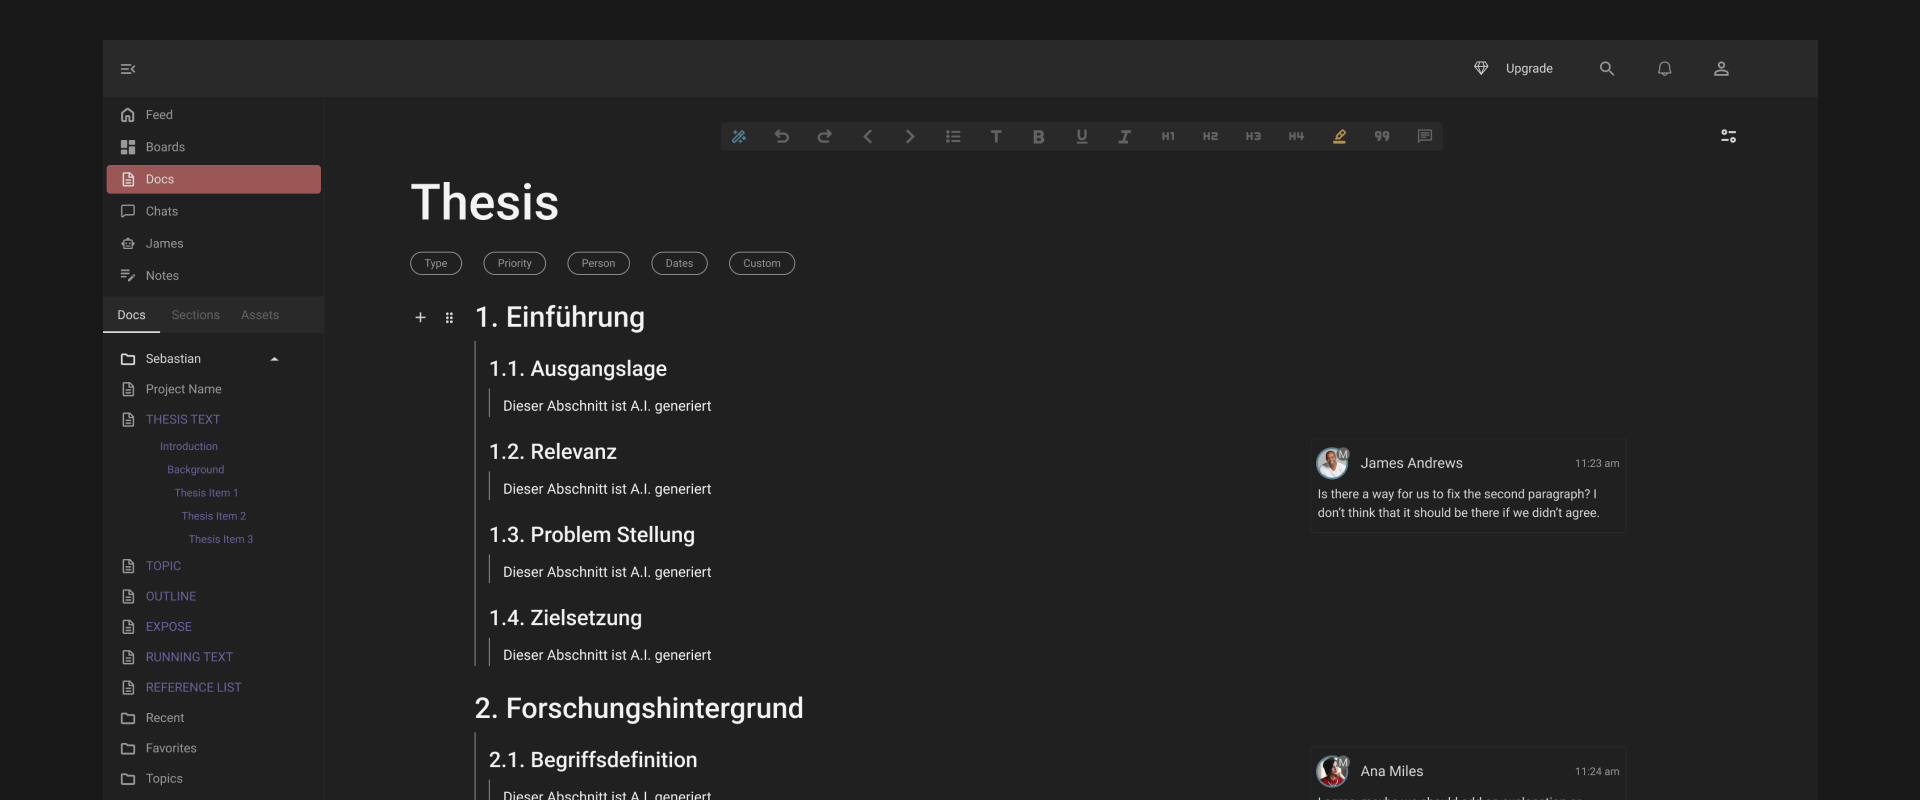This screenshot has height=800, width=1920.
Task: Open the Upgrade diamond icon
Action: pos(1481,68)
